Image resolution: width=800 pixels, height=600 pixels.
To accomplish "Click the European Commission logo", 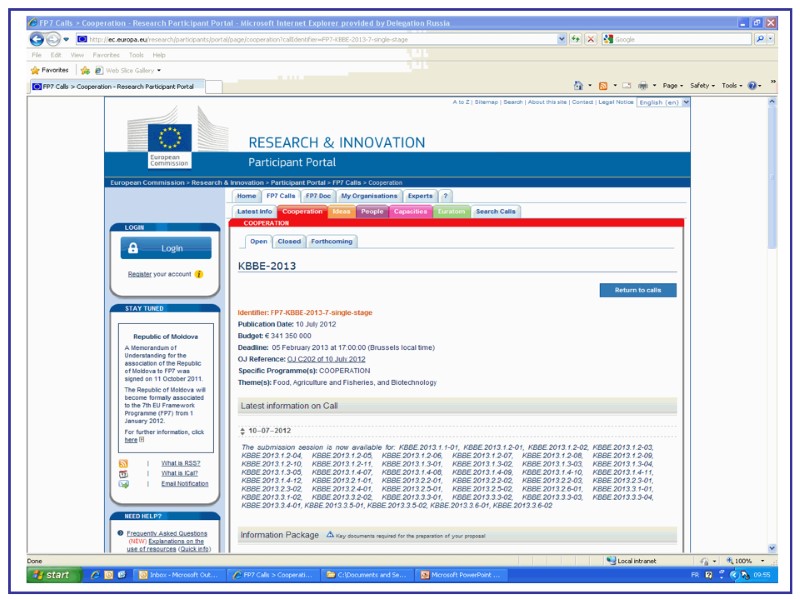I will (x=170, y=138).
